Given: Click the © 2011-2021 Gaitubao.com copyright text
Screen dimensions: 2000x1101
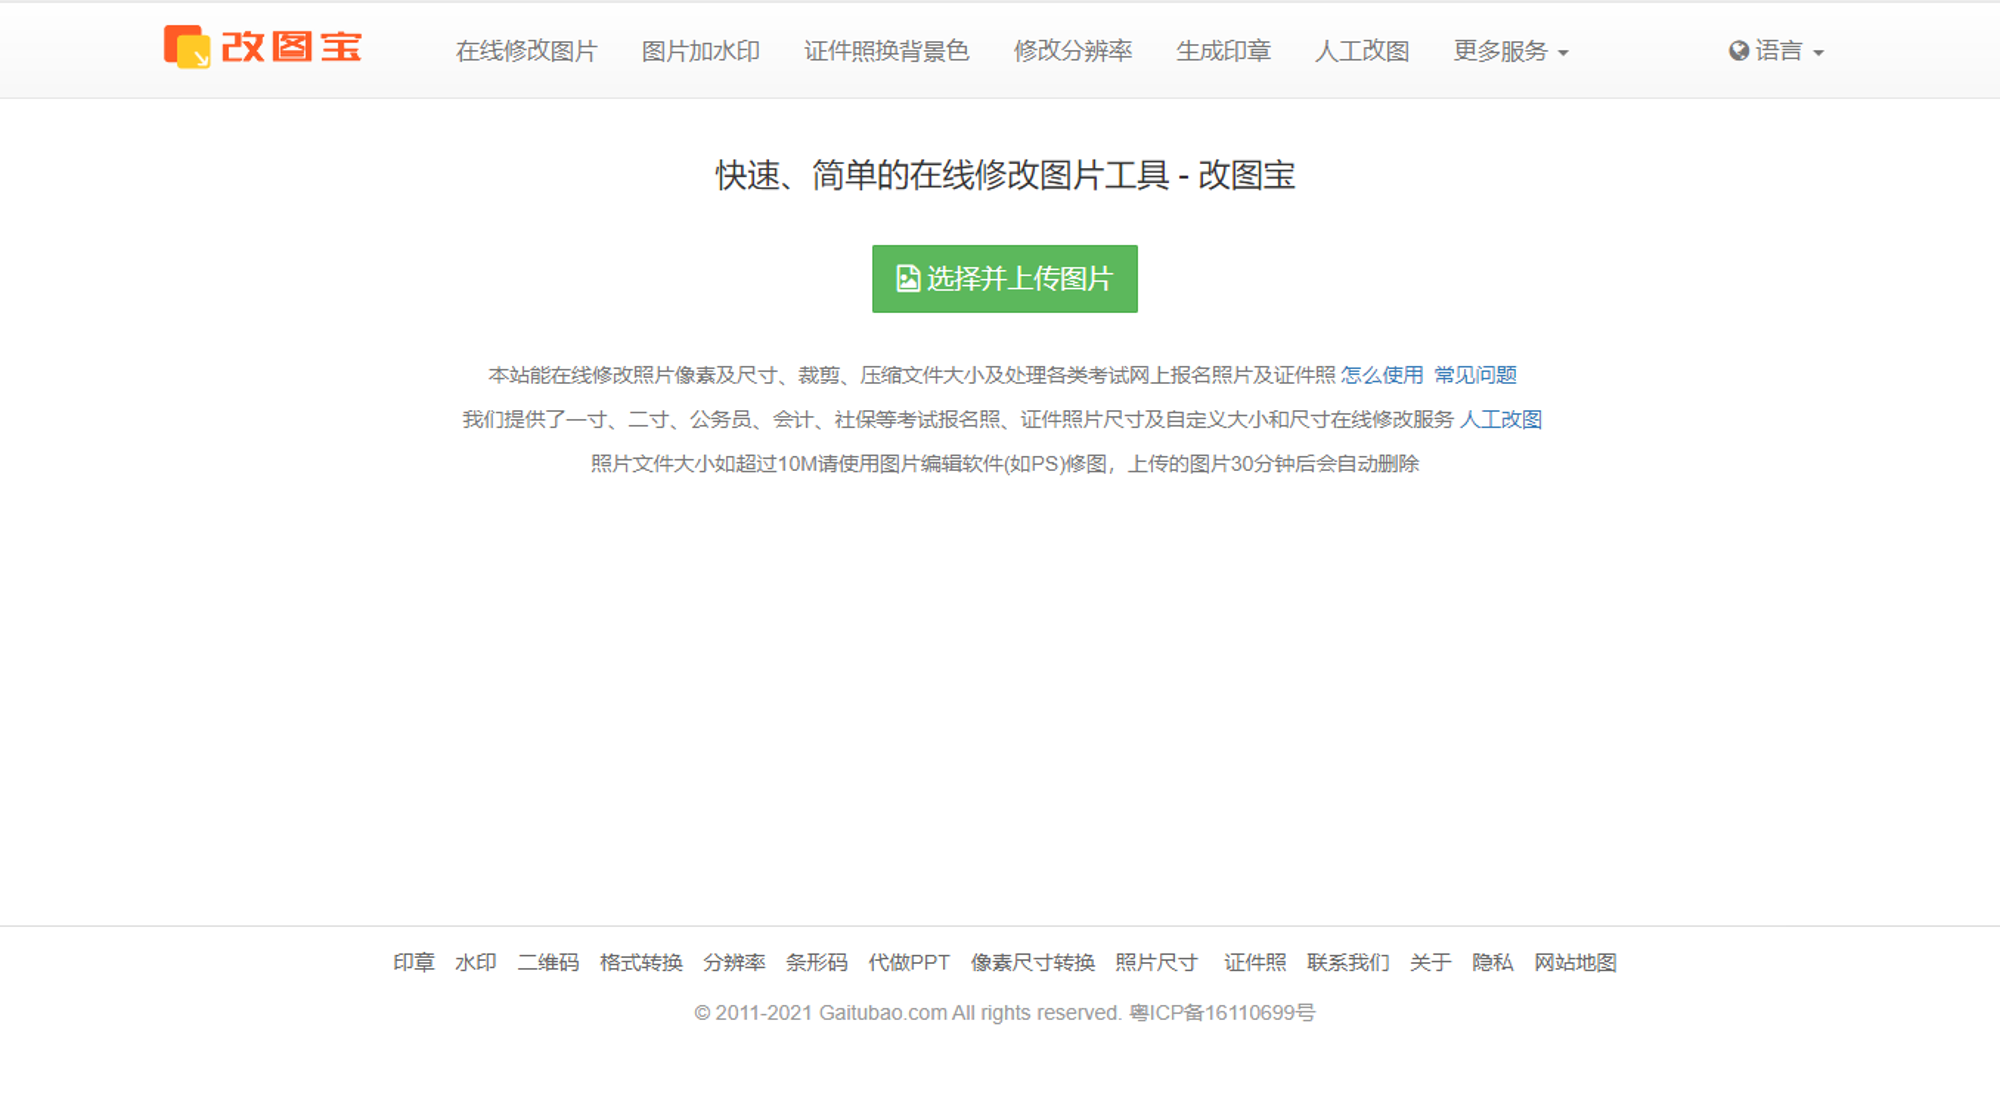Looking at the screenshot, I should pyautogui.click(x=908, y=1013).
